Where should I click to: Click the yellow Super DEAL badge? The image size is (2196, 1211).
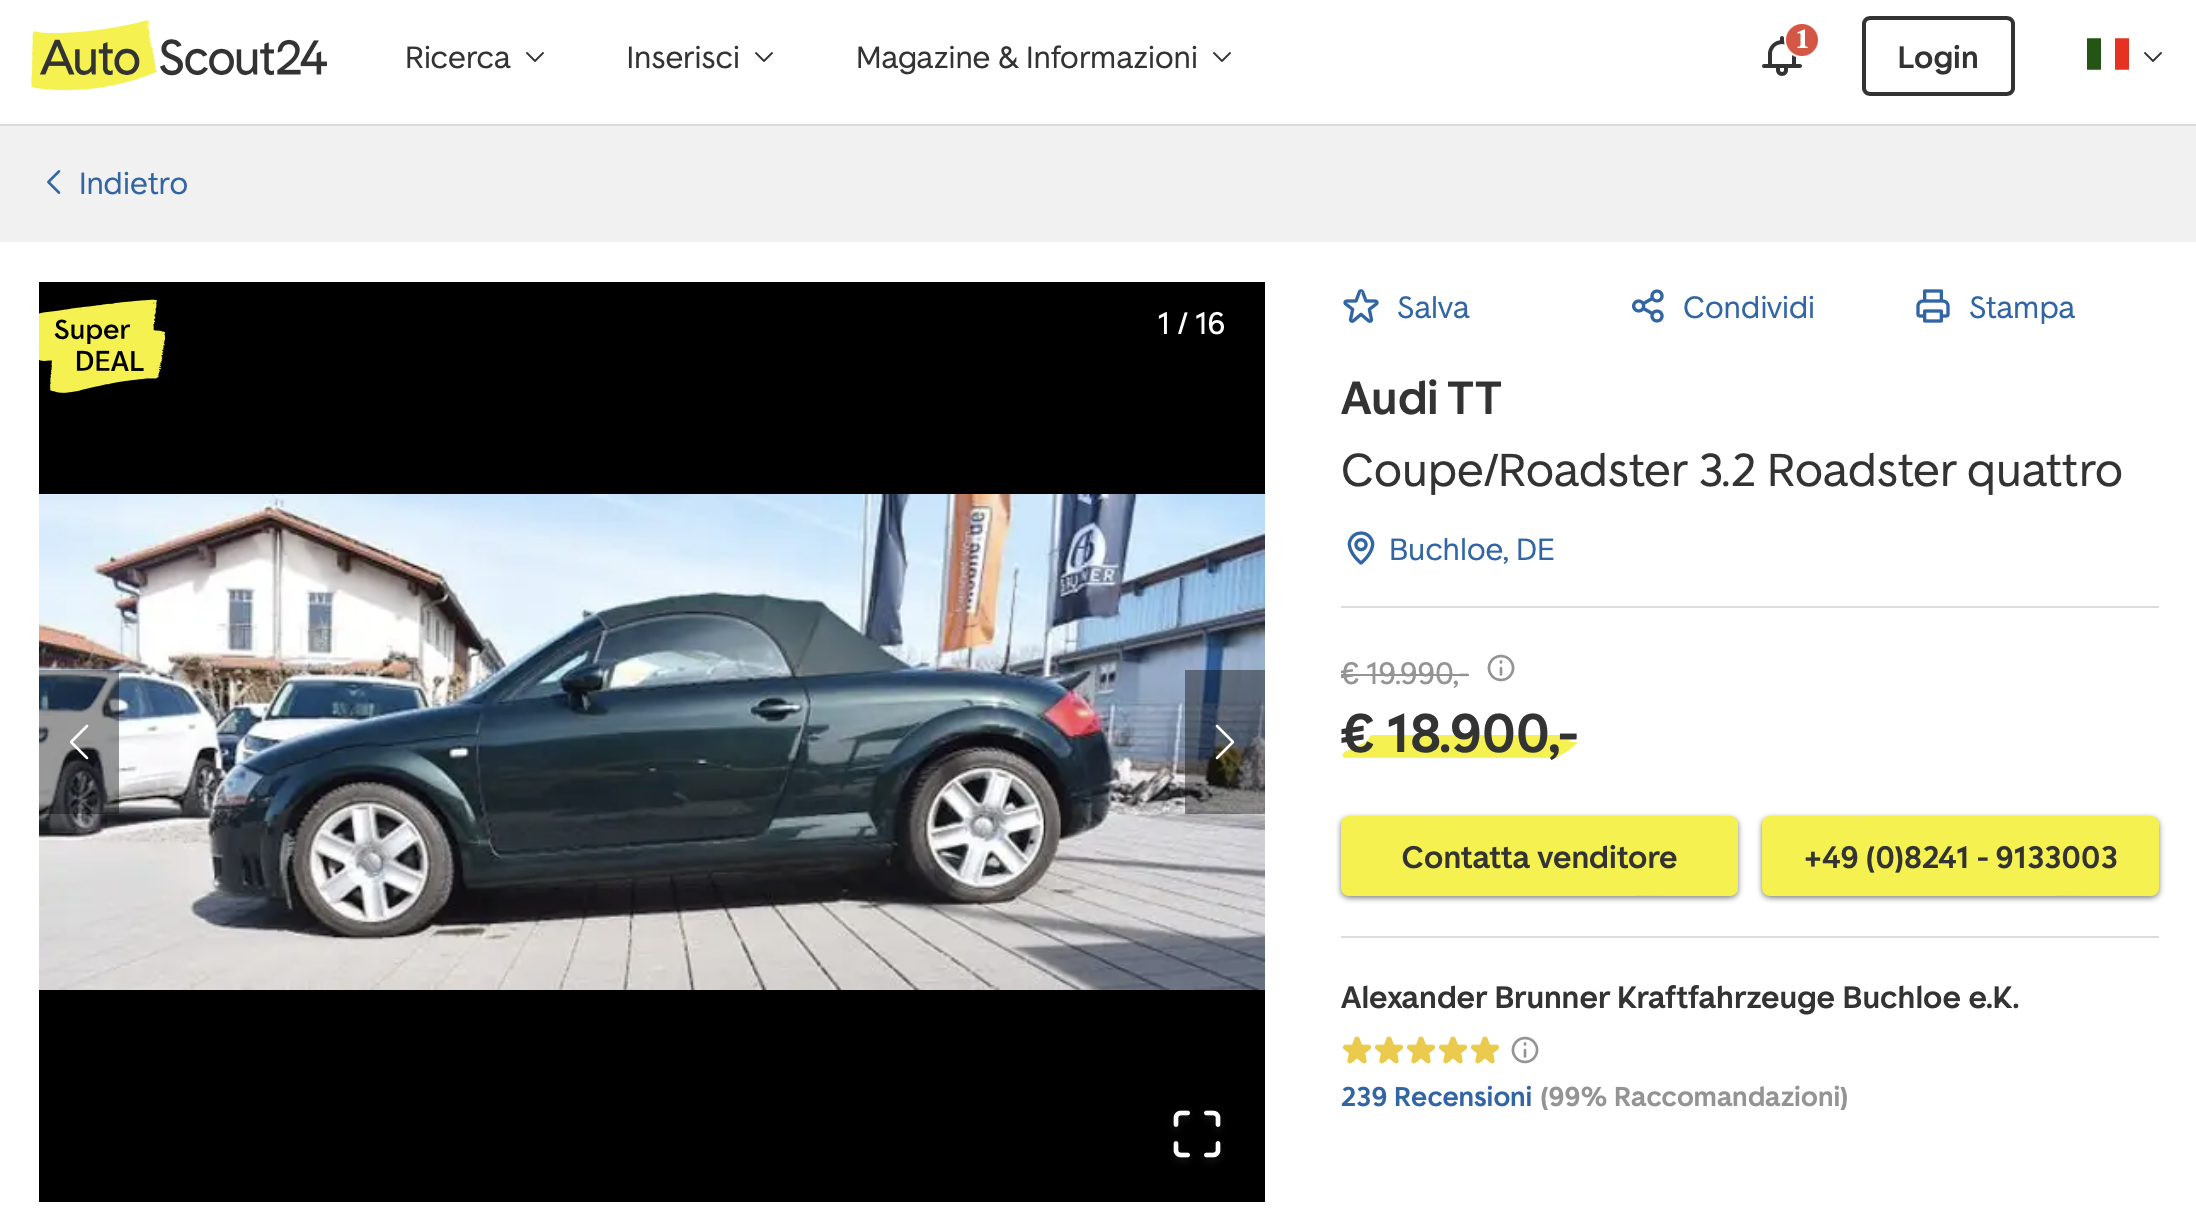[x=103, y=345]
